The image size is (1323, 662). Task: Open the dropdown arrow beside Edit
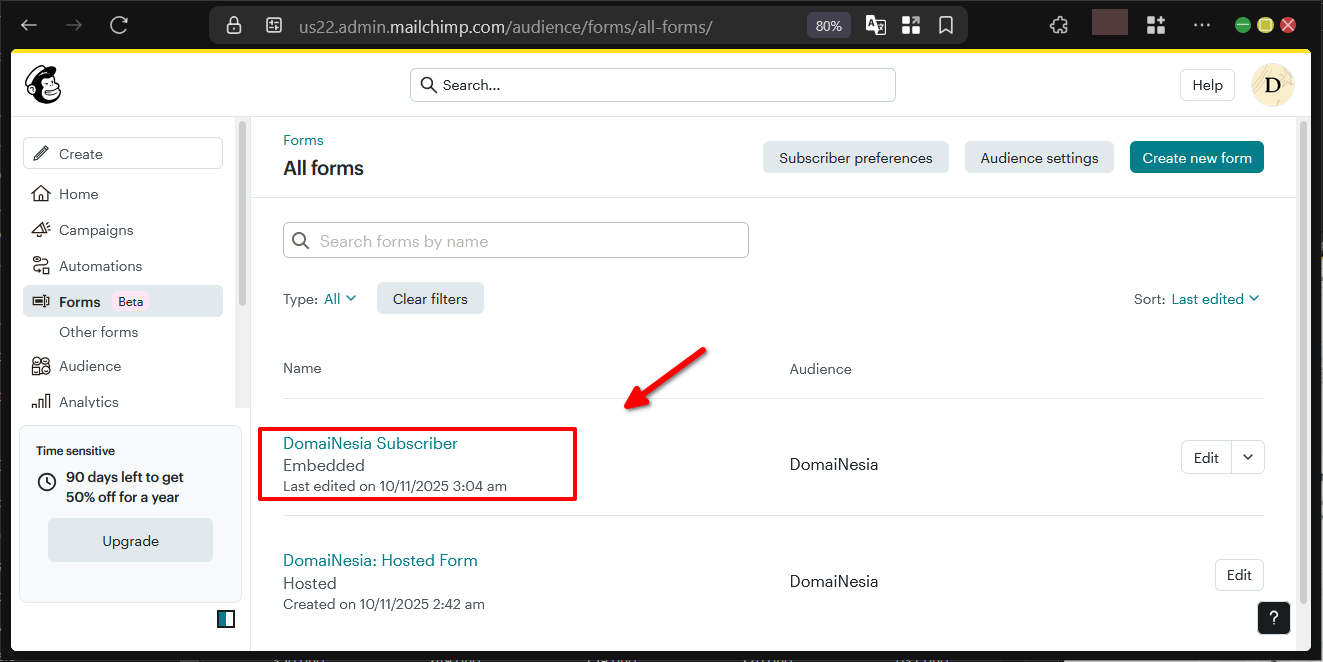click(1247, 457)
